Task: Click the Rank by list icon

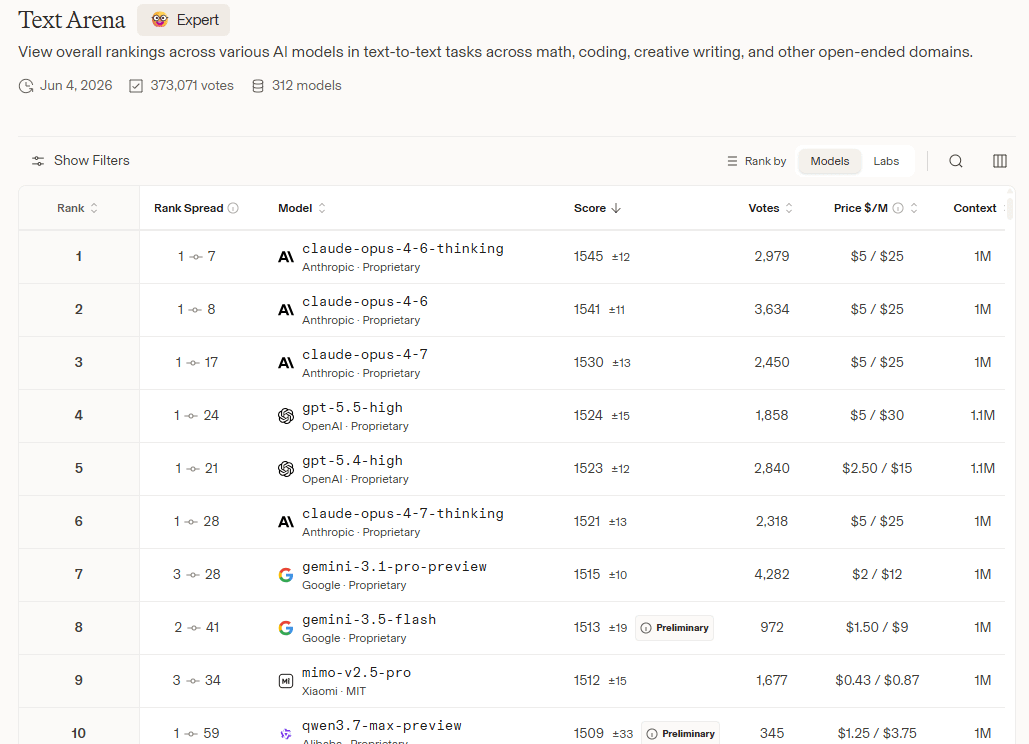Action: point(732,161)
